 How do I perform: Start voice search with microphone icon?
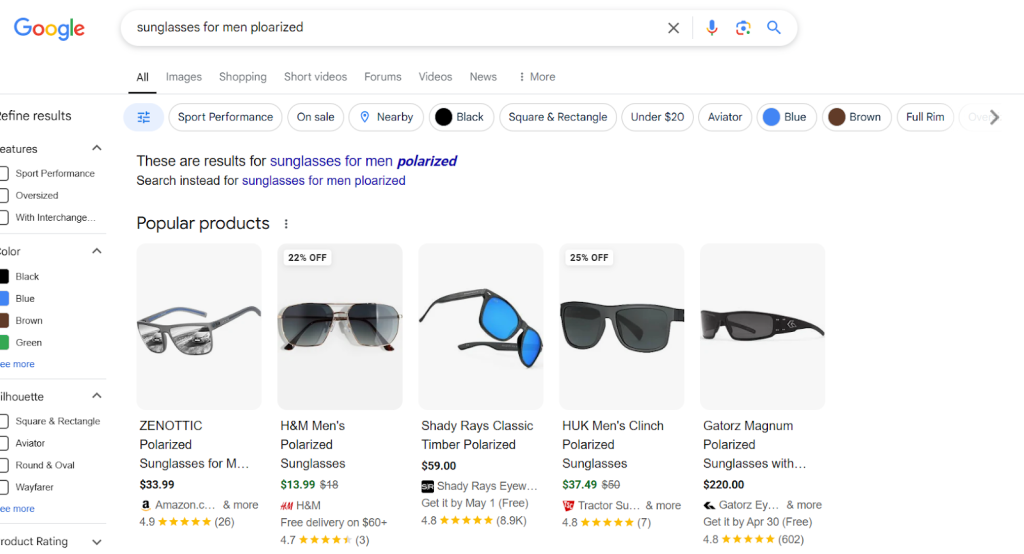pyautogui.click(x=711, y=28)
